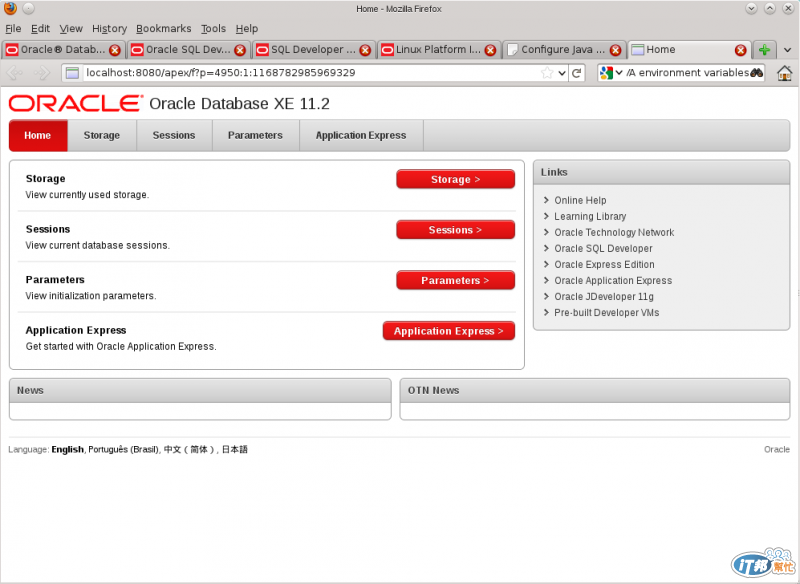Open the Bookmarks menu
The width and height of the screenshot is (800, 584).
click(163, 29)
